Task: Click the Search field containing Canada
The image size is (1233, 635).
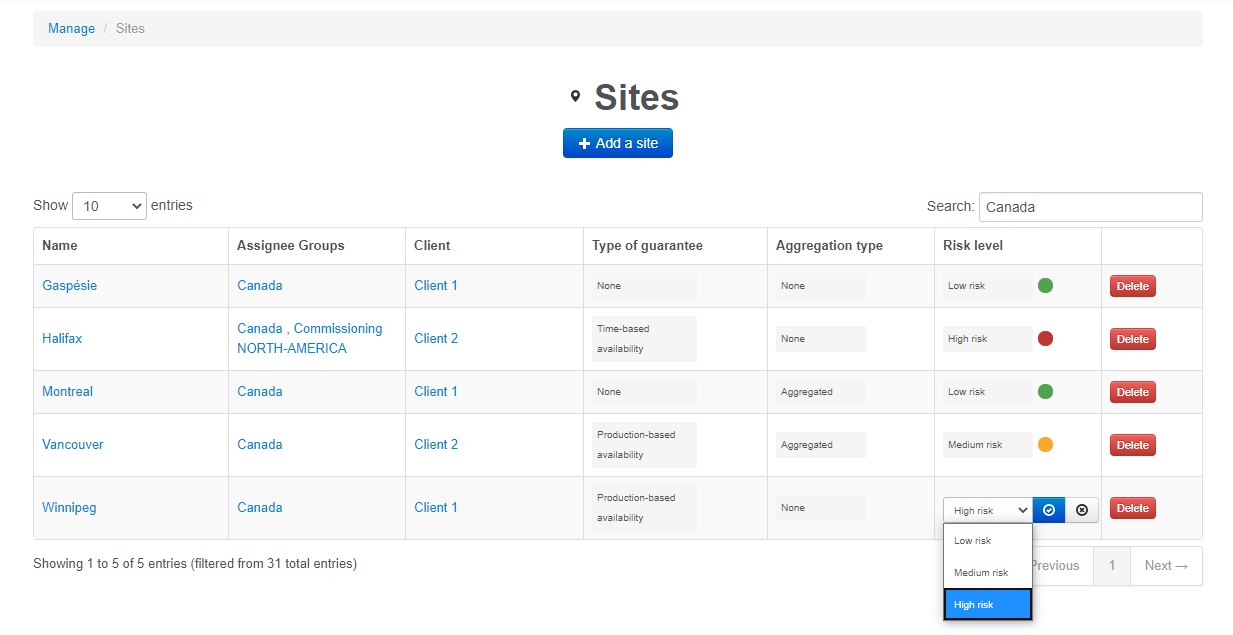Action: coord(1090,206)
